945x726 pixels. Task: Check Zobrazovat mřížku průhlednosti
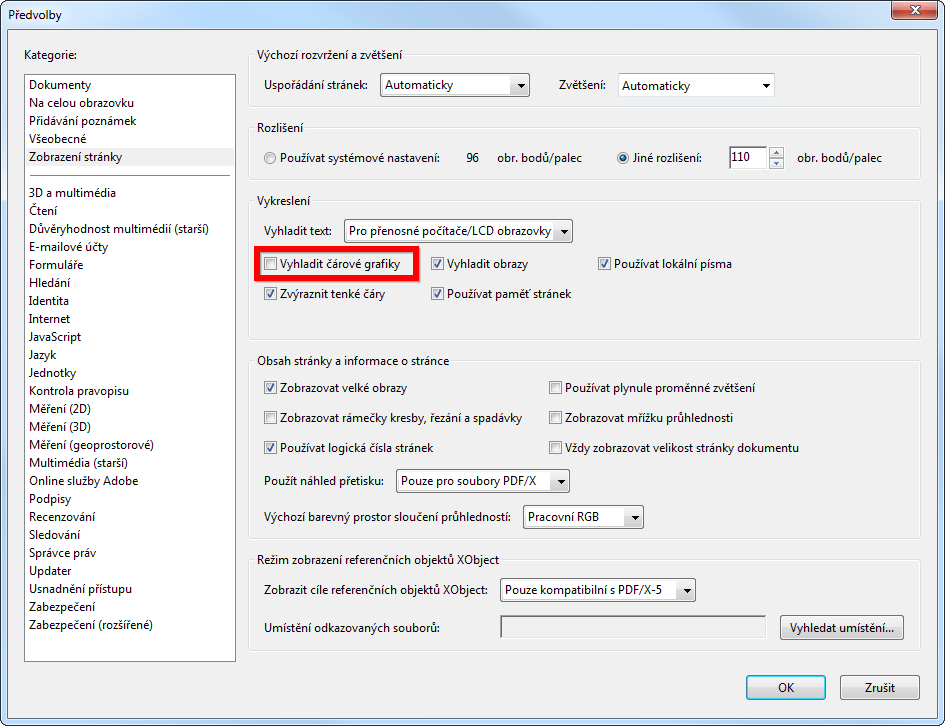pyautogui.click(x=556, y=418)
